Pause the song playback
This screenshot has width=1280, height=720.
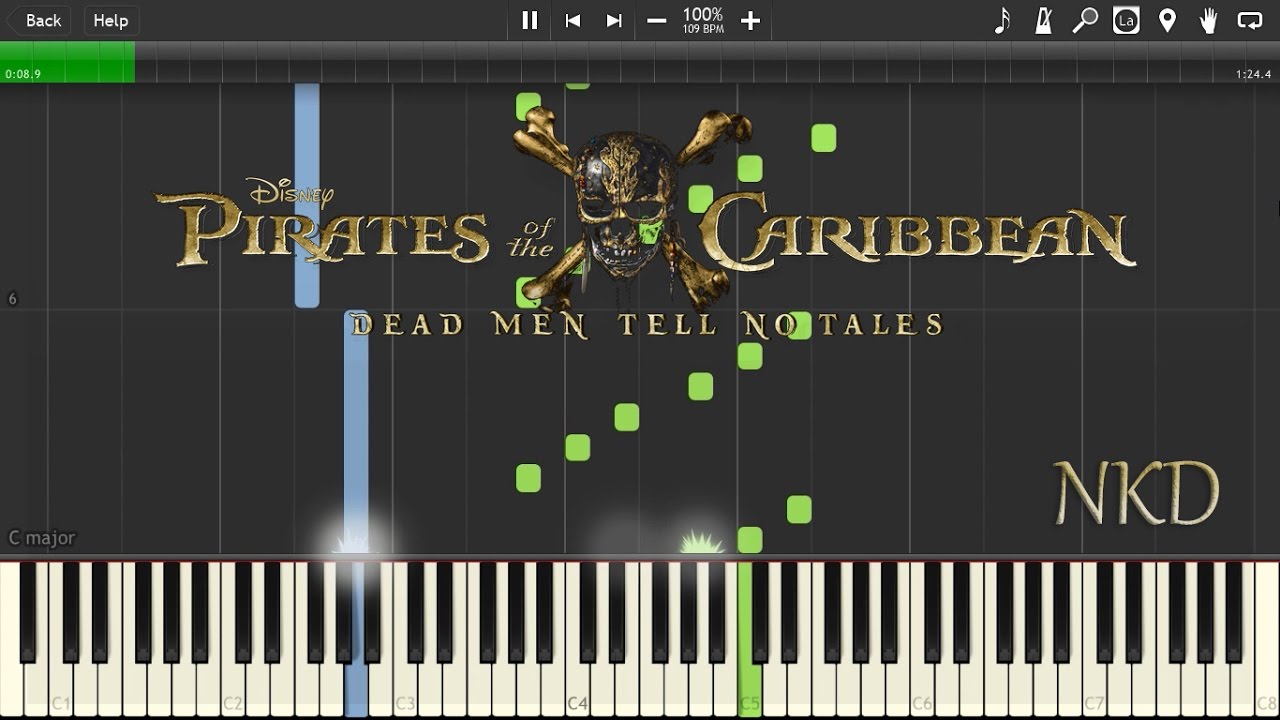click(530, 20)
